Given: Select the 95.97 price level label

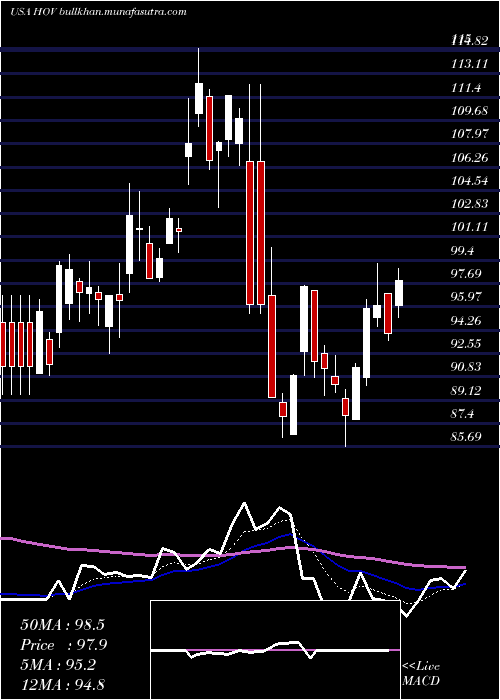Looking at the screenshot, I should click(467, 297).
